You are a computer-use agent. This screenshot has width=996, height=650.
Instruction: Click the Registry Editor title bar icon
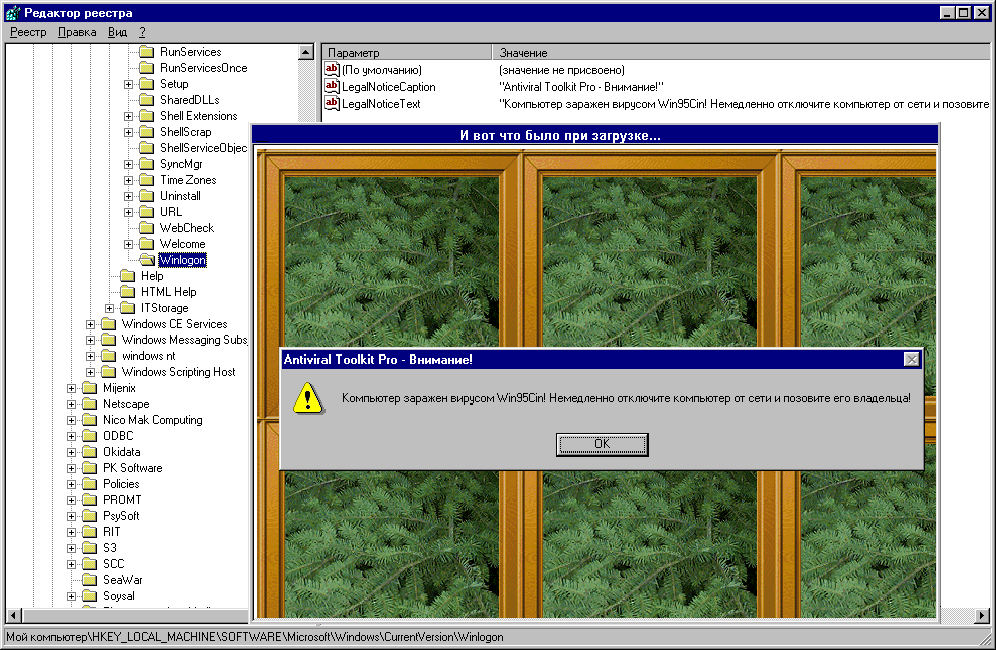pos(12,12)
